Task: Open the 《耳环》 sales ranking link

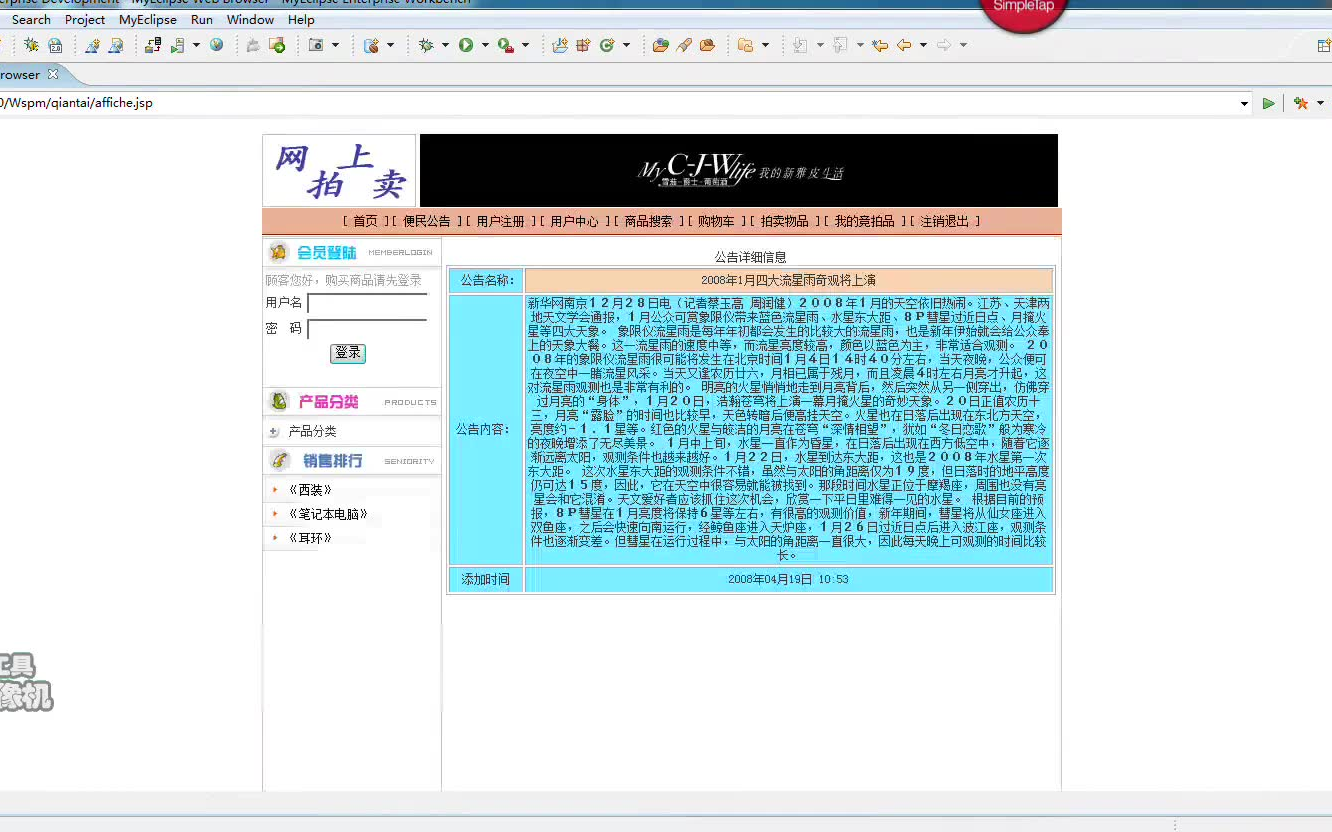Action: coord(309,538)
